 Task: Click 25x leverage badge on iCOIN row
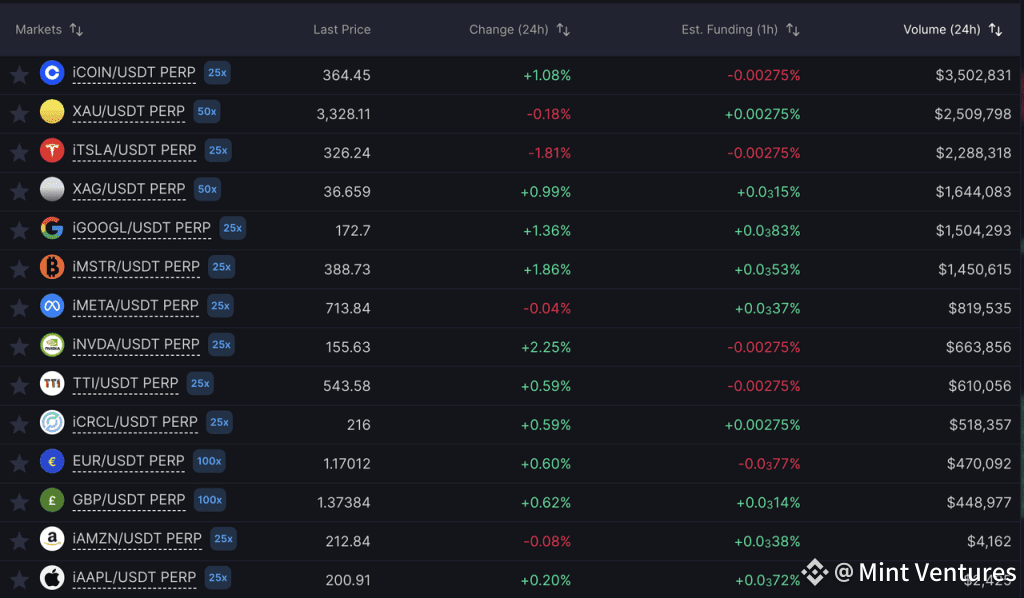click(217, 72)
